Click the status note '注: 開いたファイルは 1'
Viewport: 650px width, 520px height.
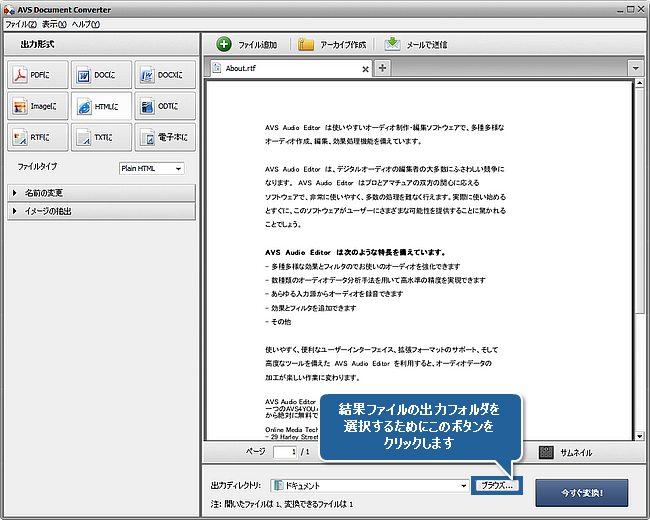(x=247, y=504)
